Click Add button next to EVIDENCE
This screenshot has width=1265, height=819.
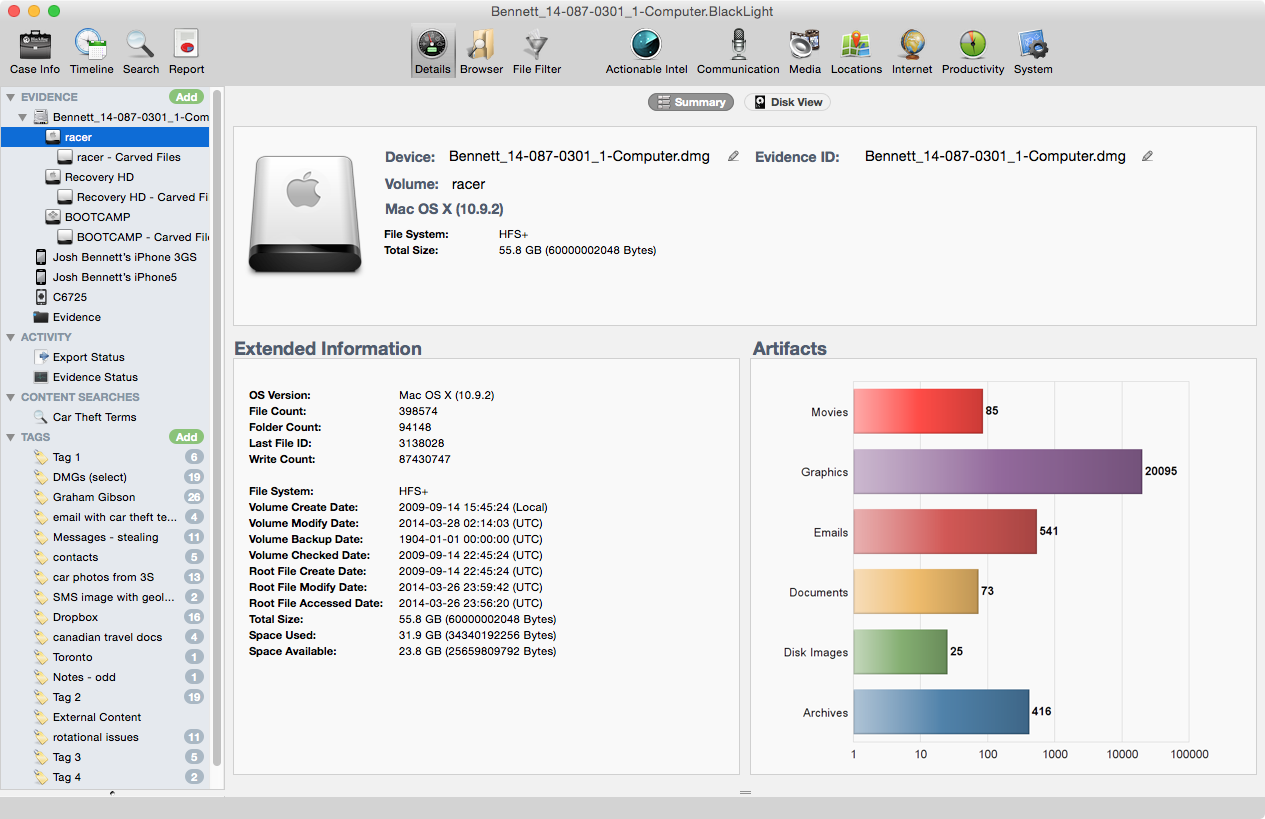186,97
